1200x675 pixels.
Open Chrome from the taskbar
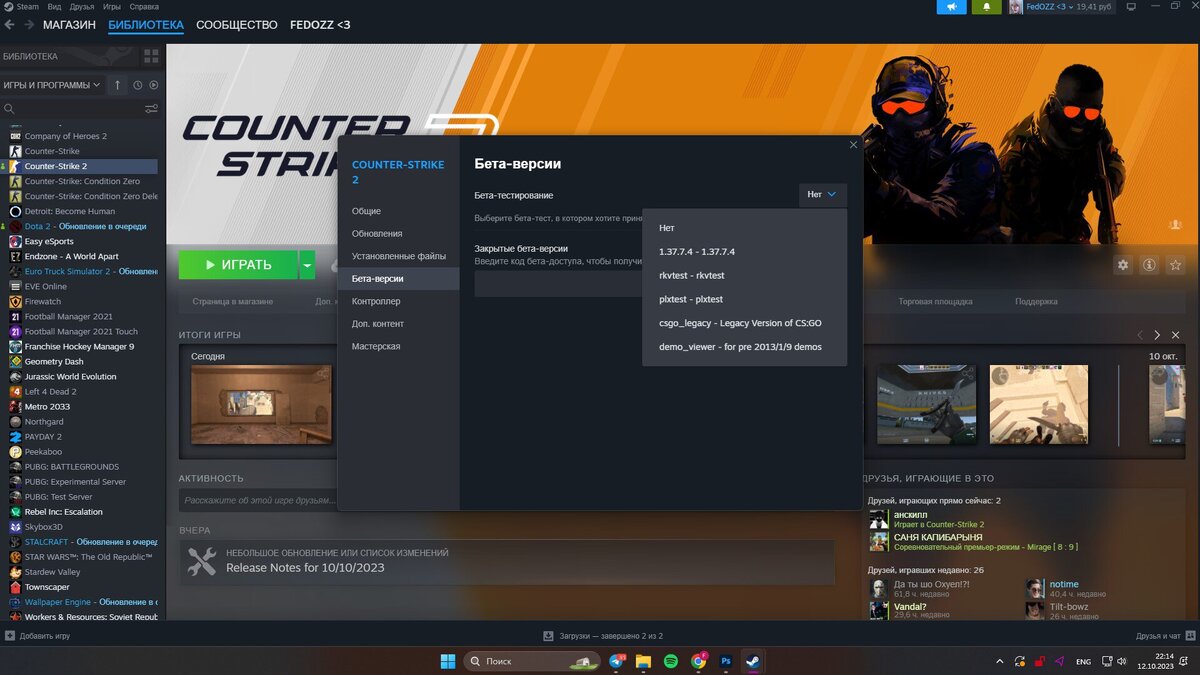(698, 661)
